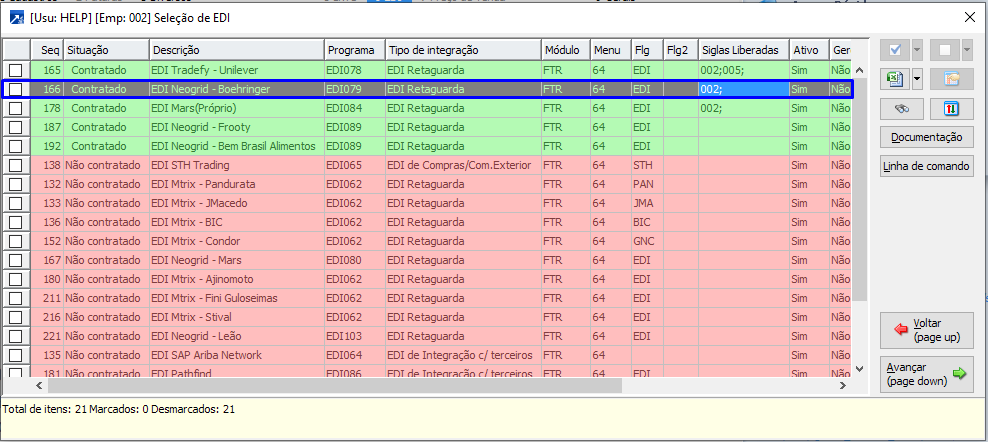The width and height of the screenshot is (988, 442).
Task: Open search with the binoculars icon
Action: (x=902, y=108)
